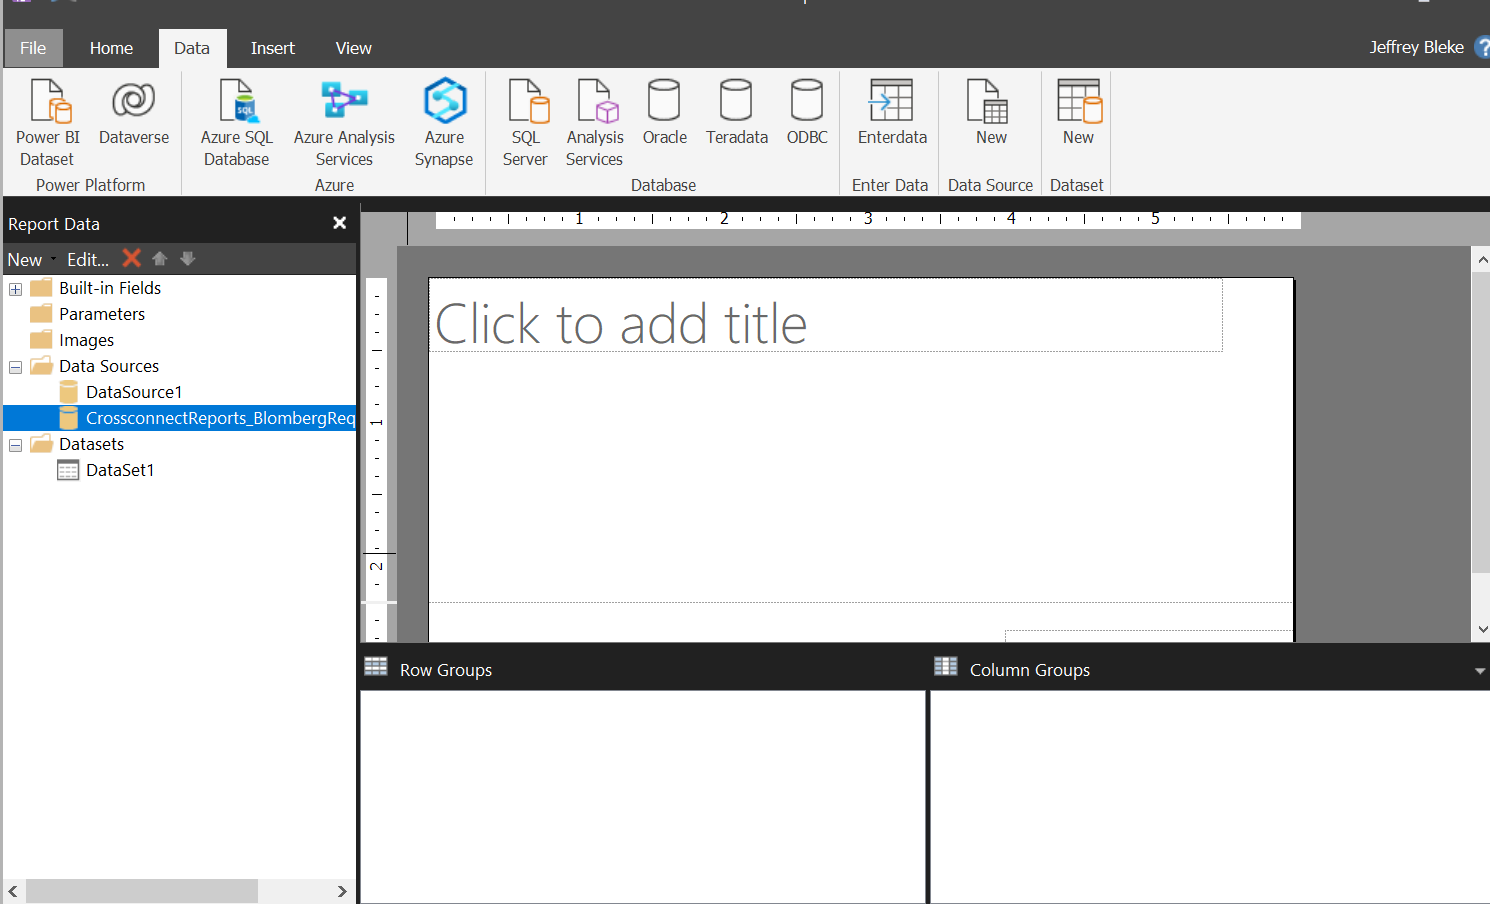The width and height of the screenshot is (1490, 904).
Task: Collapse the Datasets node
Action: tap(15, 445)
